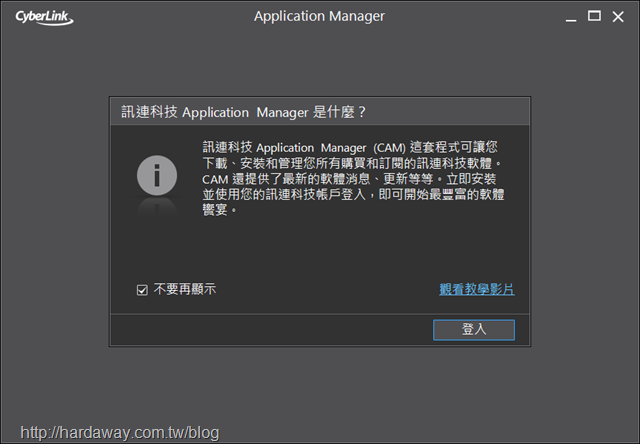640x444 pixels.
Task: Click the reflection below the info icon
Action: pyautogui.click(x=157, y=207)
